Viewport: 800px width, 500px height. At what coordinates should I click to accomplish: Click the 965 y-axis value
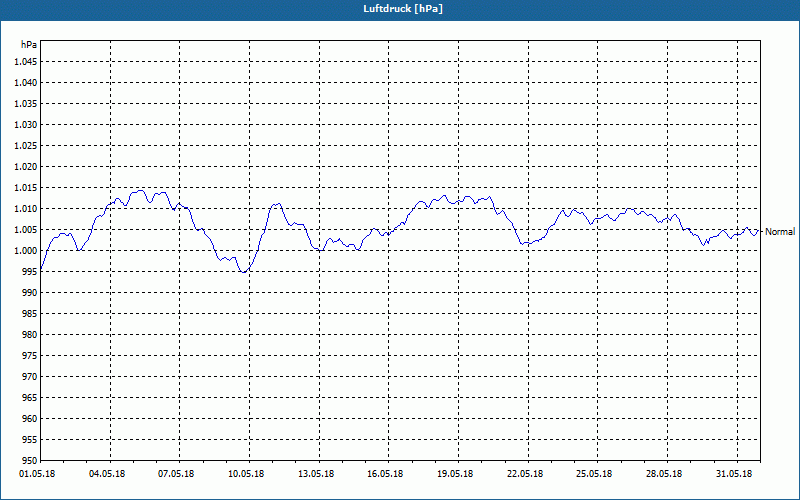[31, 397]
